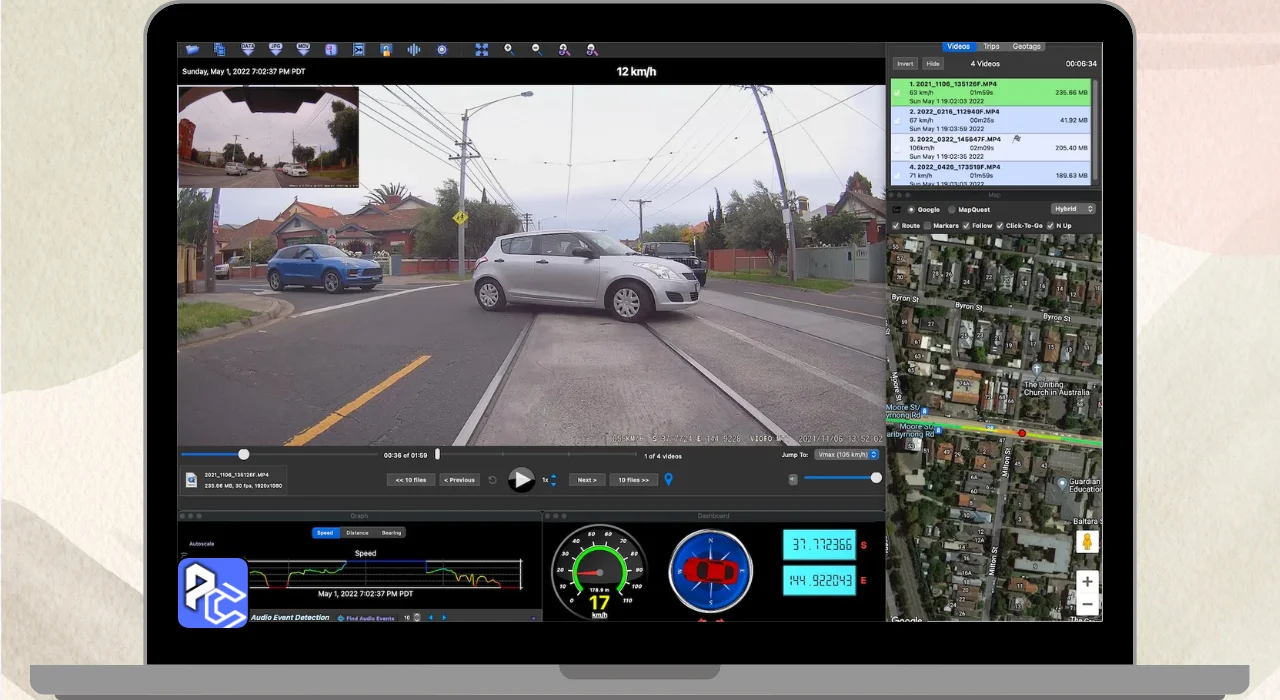Select the Distance graph tab

pyautogui.click(x=357, y=533)
